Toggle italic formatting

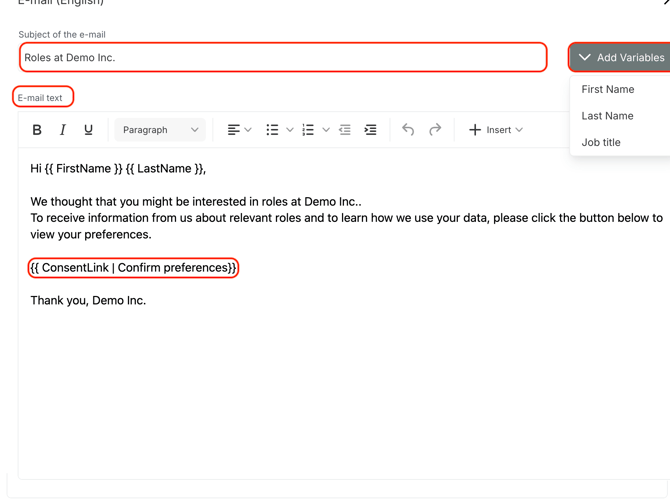63,130
